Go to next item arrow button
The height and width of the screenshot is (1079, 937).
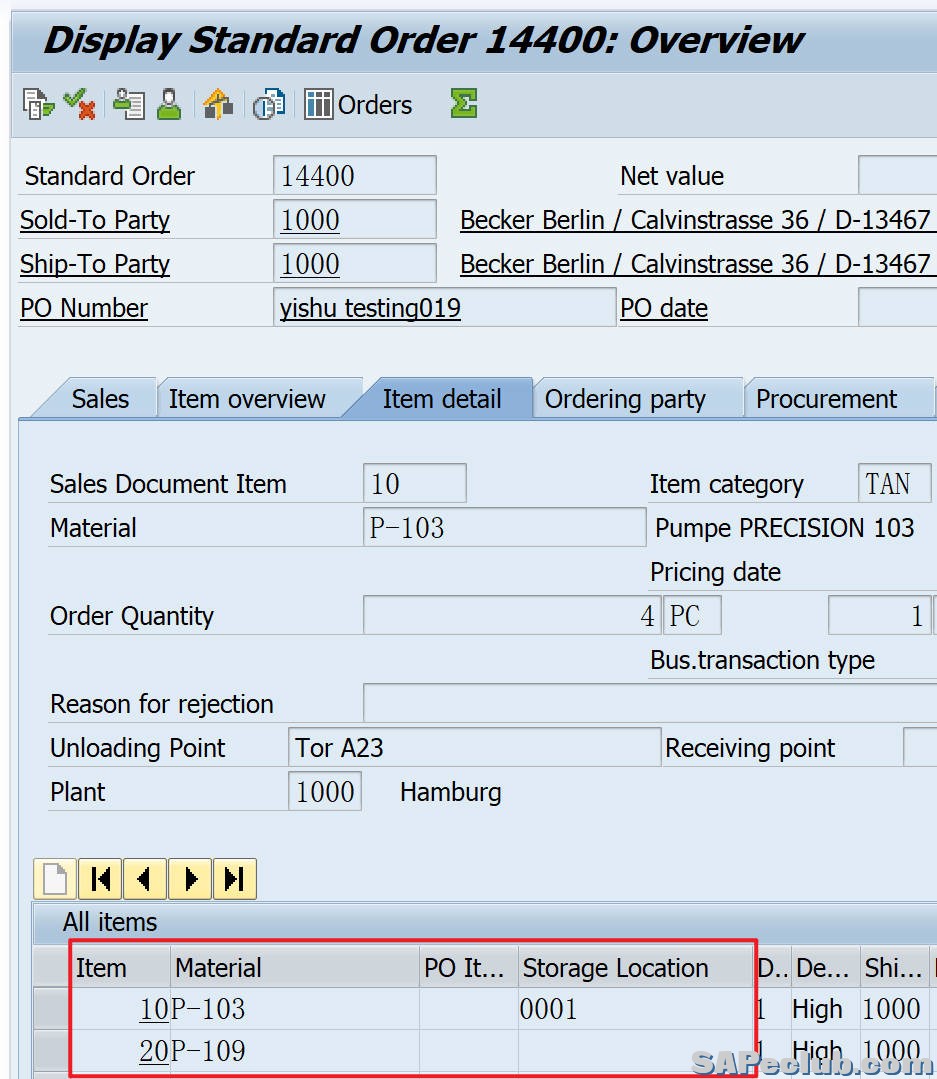point(190,879)
